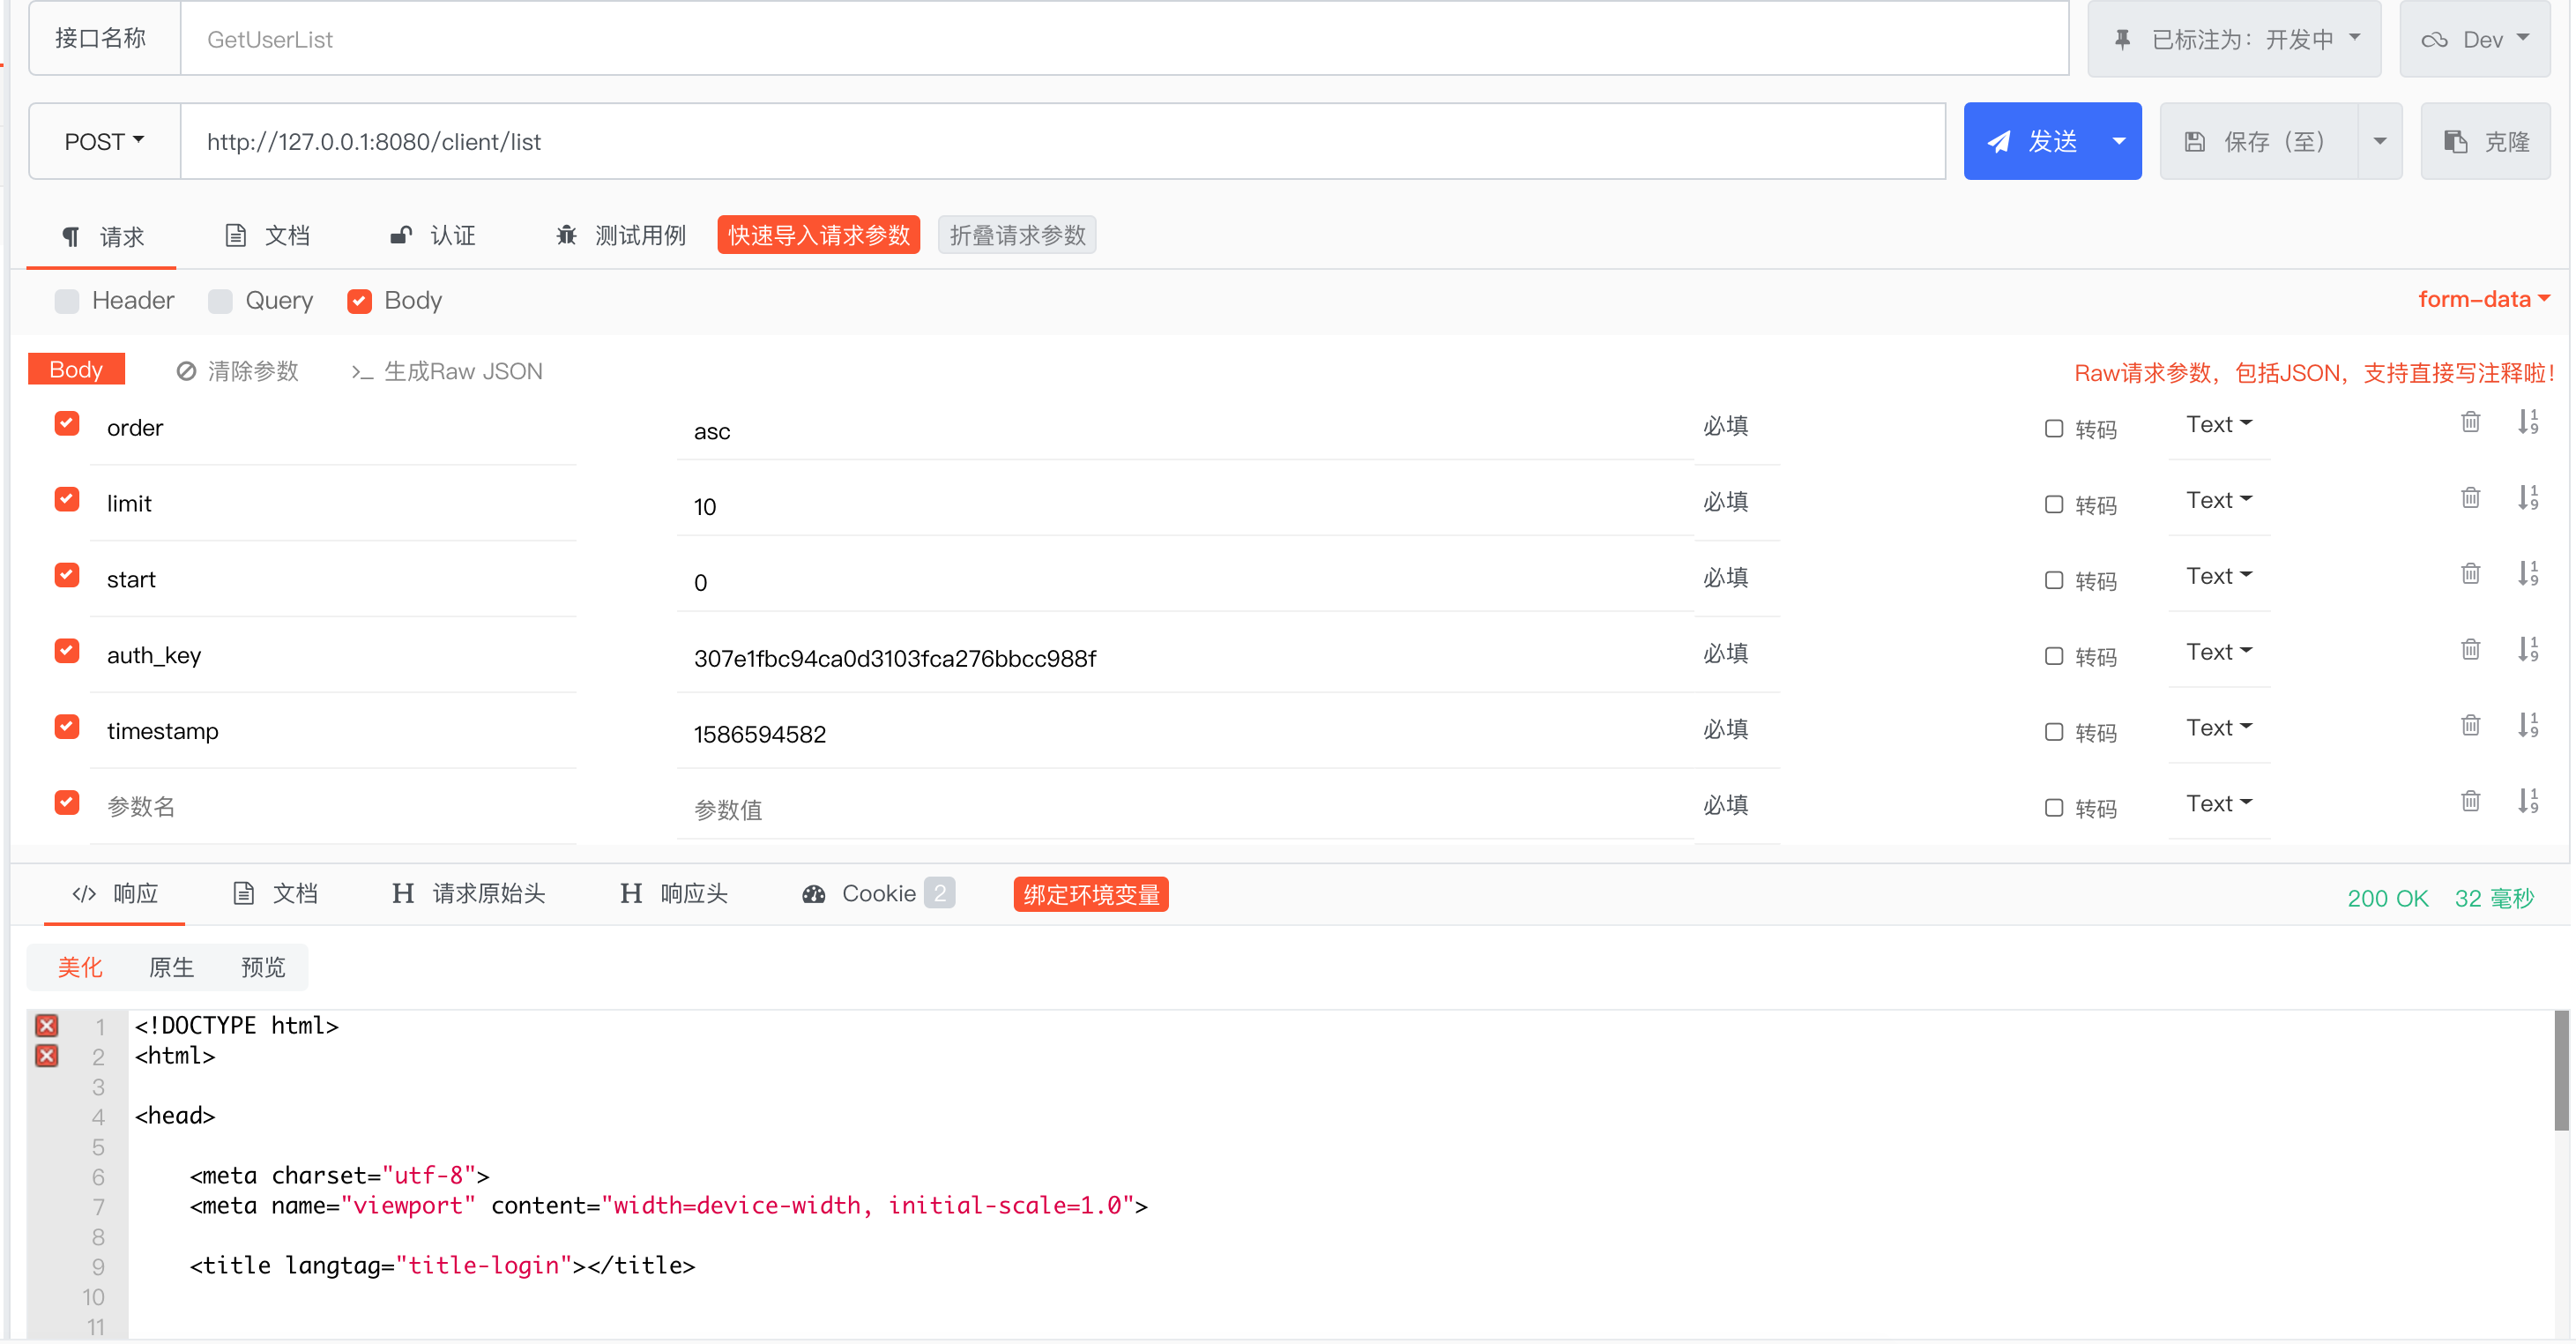Image resolution: width=2576 pixels, height=1344 pixels.
Task: Enable the Header checkbox
Action: pos(66,300)
